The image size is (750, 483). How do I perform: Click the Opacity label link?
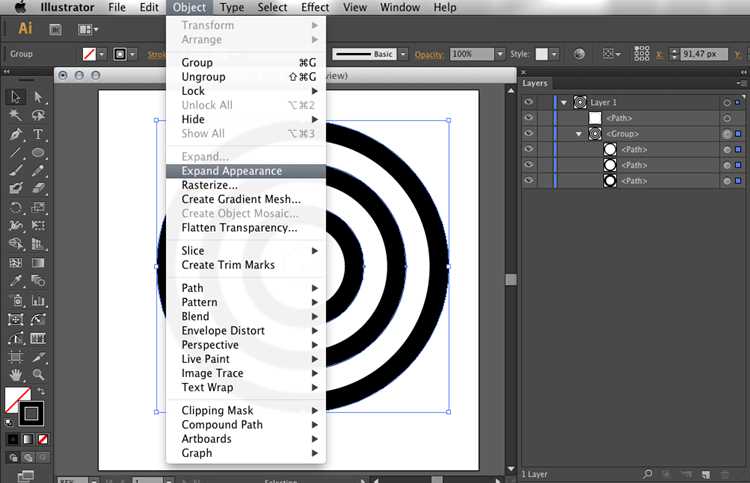tap(429, 55)
